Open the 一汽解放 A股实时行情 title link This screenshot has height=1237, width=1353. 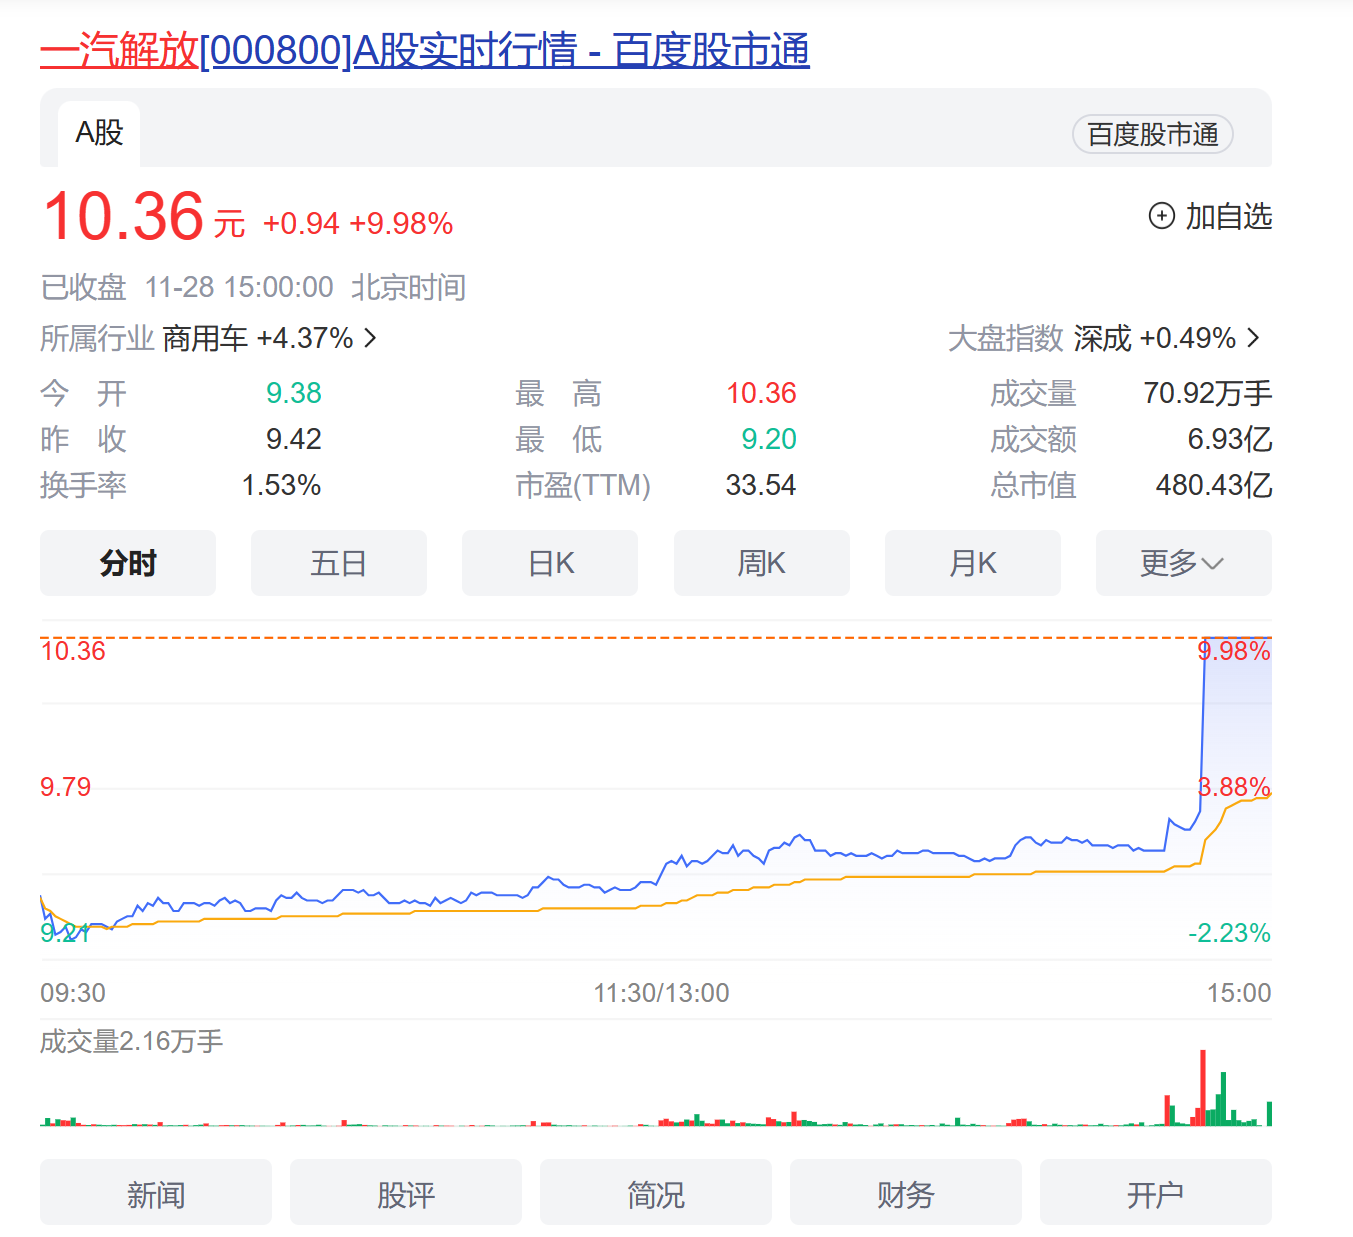point(425,50)
